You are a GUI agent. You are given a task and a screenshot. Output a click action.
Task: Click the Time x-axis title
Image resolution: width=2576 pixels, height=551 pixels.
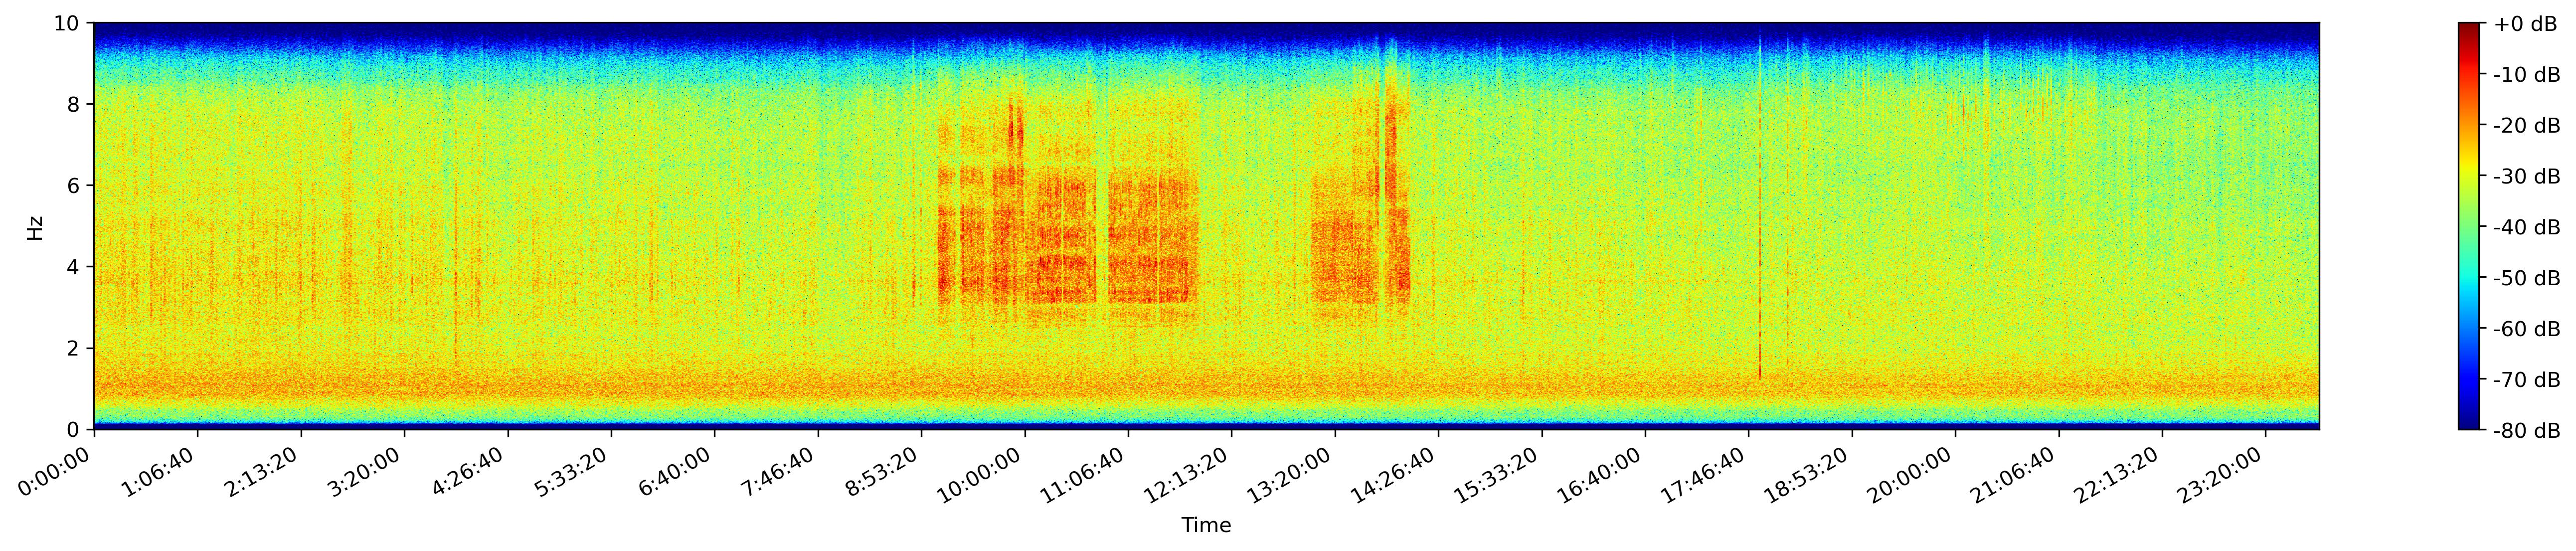[1206, 526]
